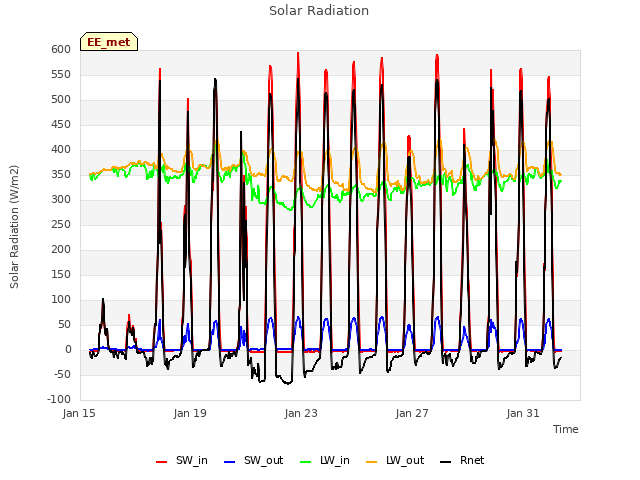
Task: Click the 550 y-axis tick label
Action: click(x=61, y=75)
